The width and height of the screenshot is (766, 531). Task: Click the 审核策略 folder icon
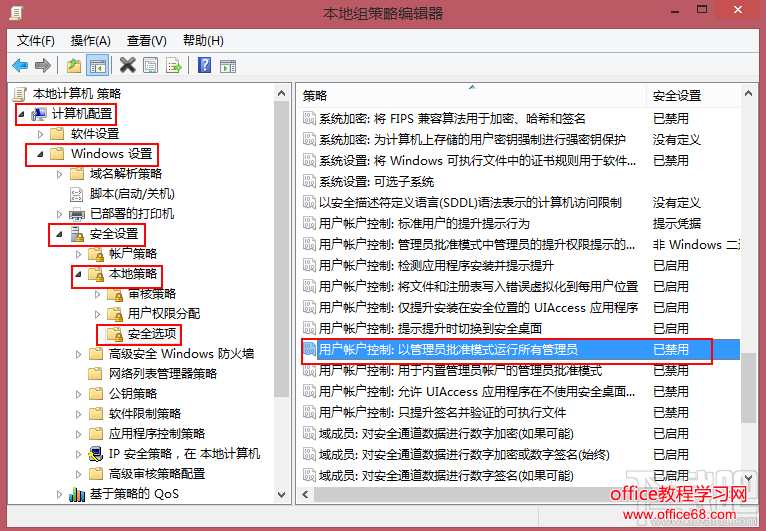[x=115, y=294]
